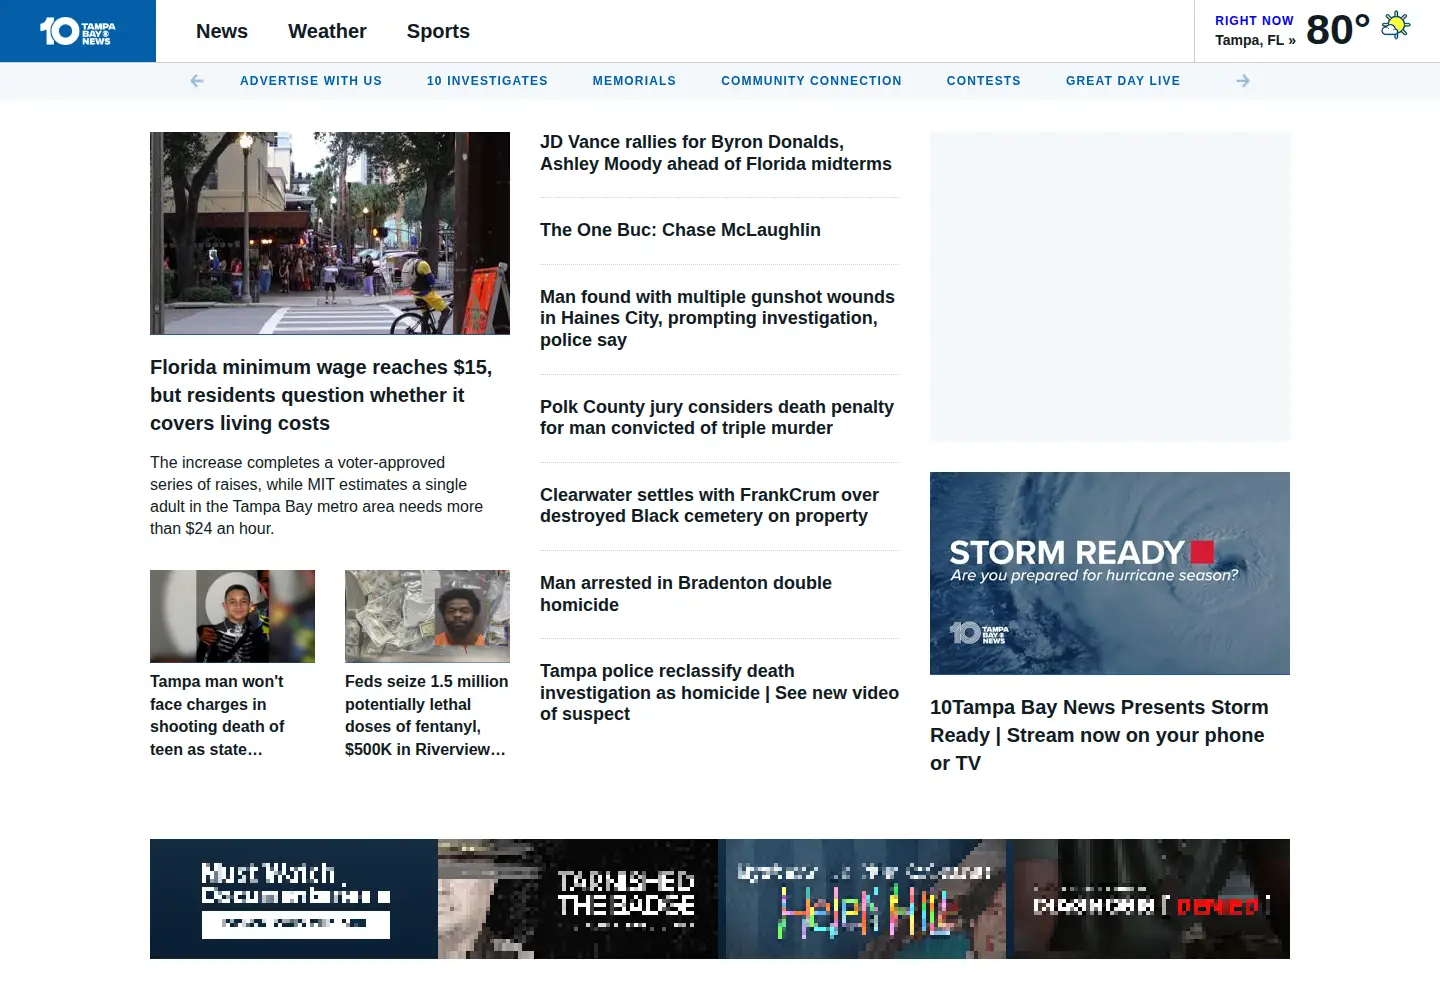Screen dimensions: 1440x1000
Task: Open Bradenton double homicide arrest story
Action: [686, 594]
